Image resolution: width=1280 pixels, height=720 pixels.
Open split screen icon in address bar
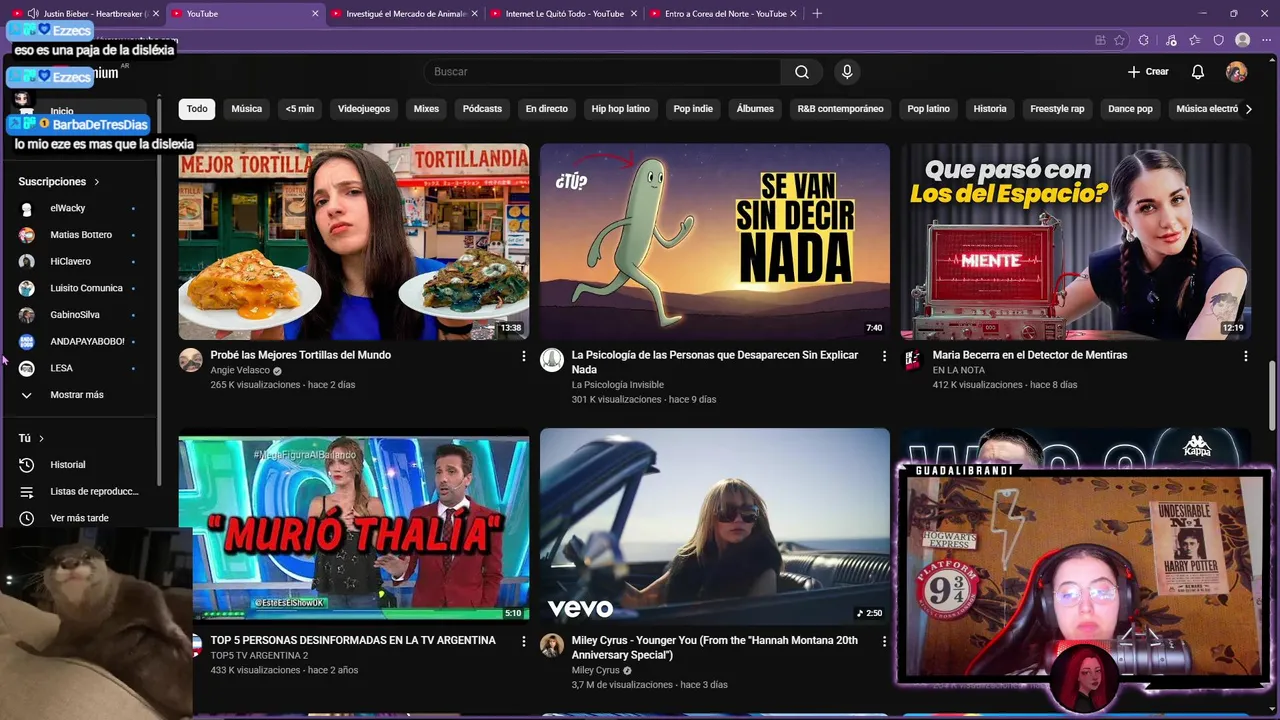tap(1100, 40)
